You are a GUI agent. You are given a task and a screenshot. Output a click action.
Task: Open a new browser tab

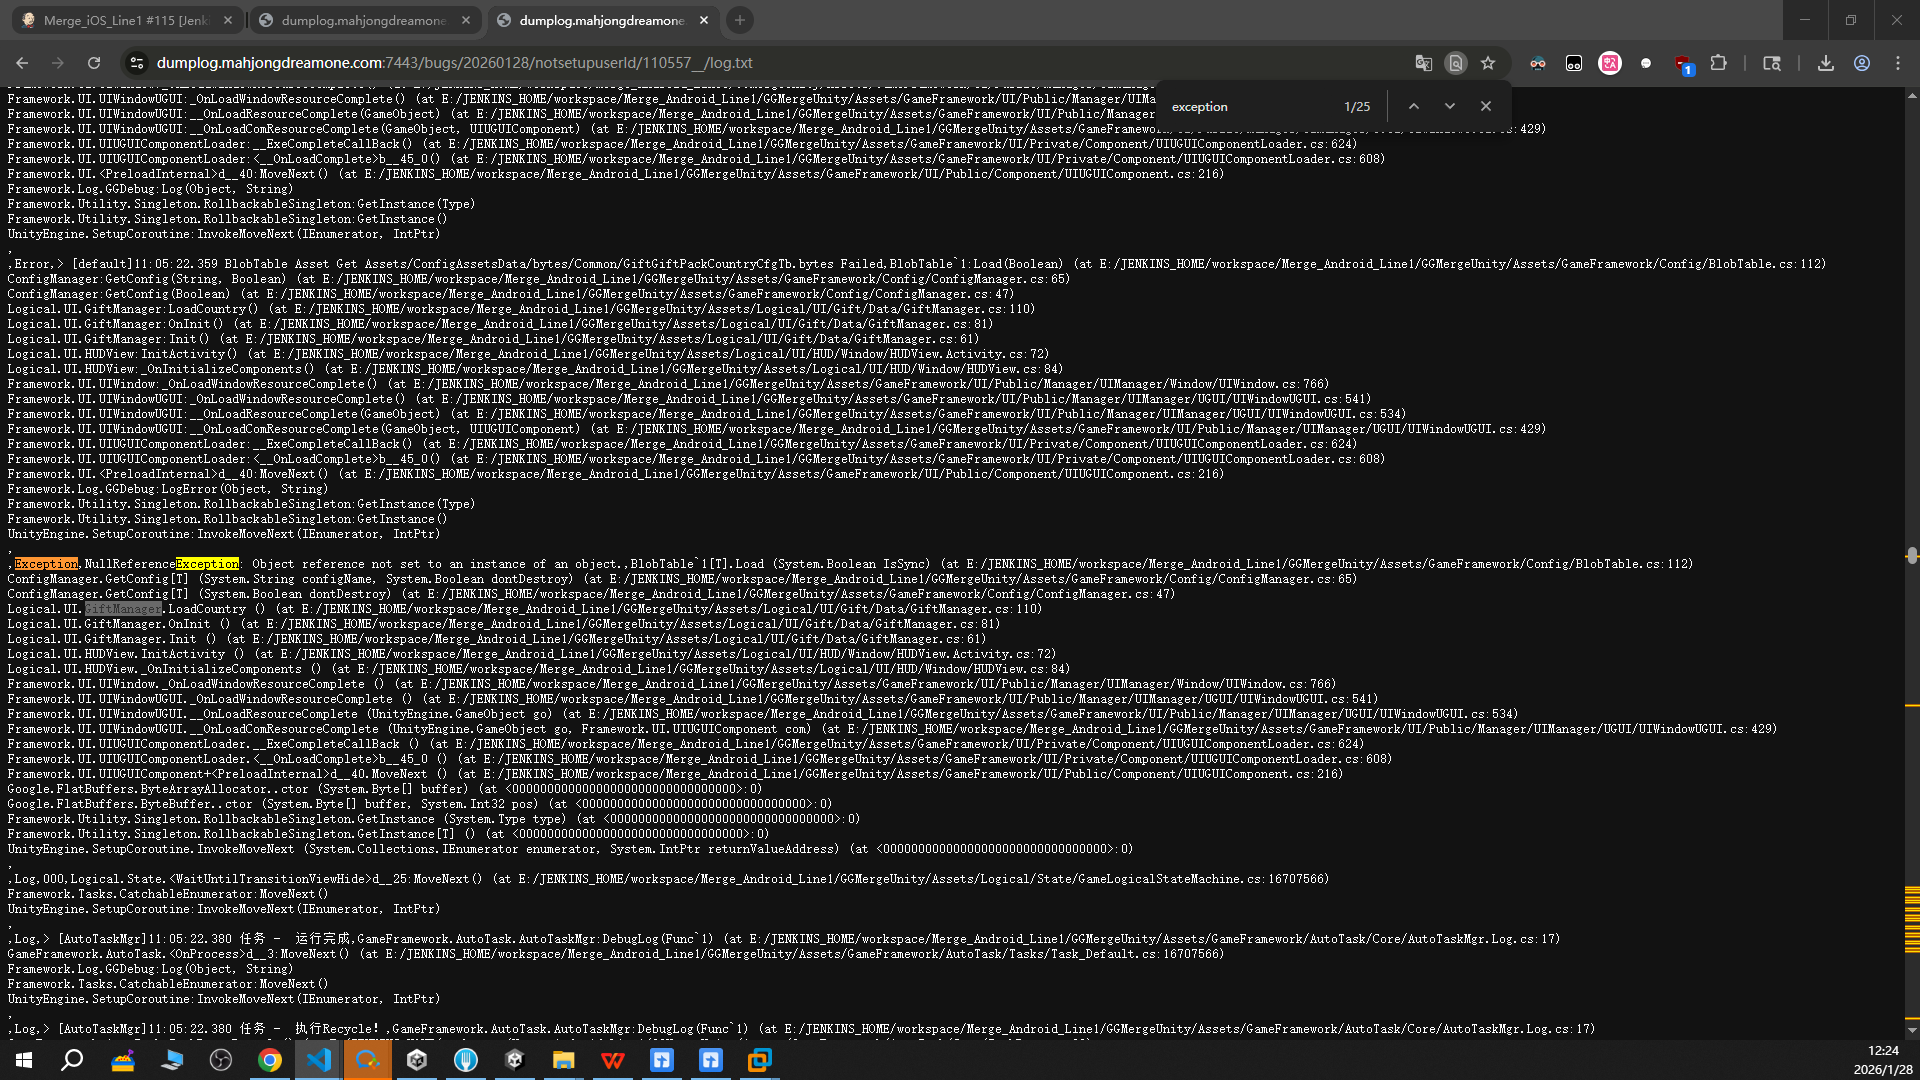pyautogui.click(x=739, y=20)
